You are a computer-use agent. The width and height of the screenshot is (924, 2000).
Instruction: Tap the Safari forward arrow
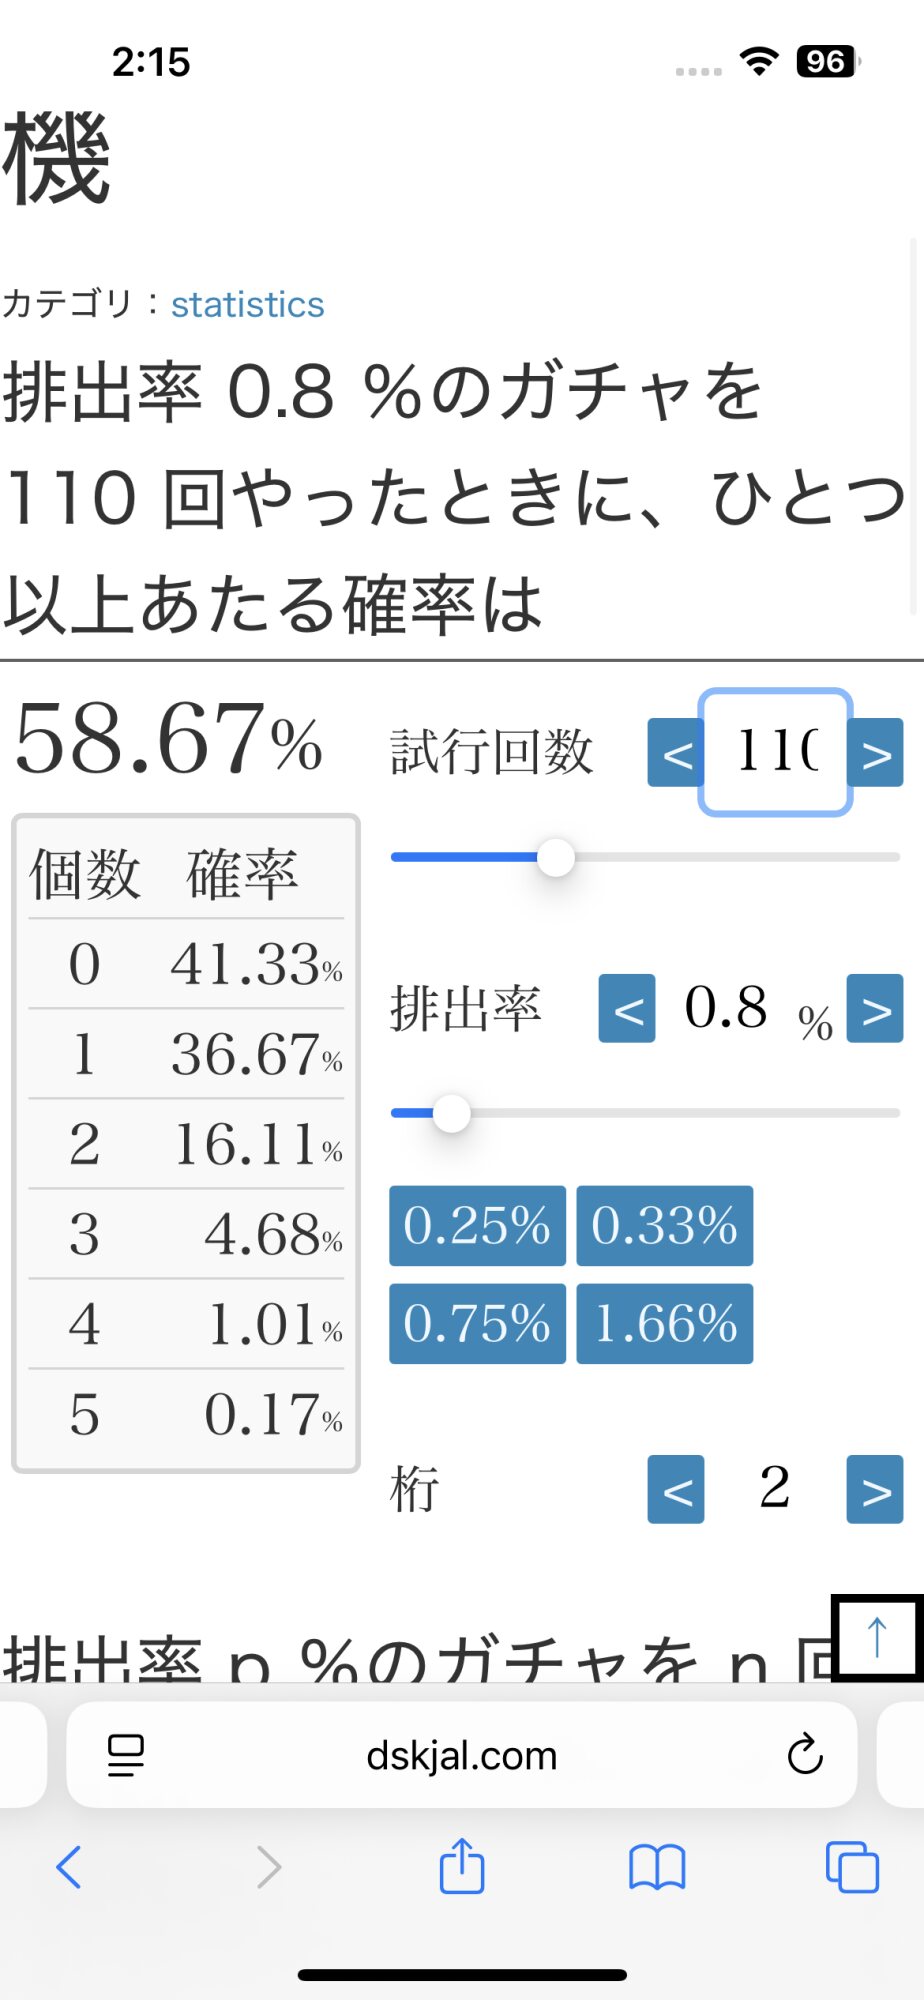click(x=268, y=1866)
